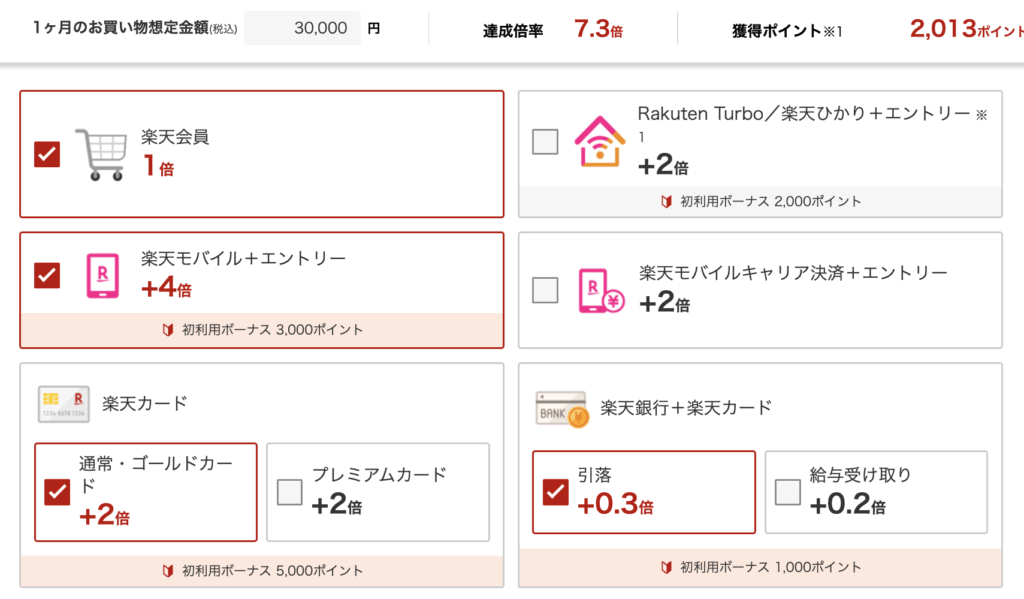Screen dimensions: 1024x599
Task: Click the Rakuten Turbo/楽天ひかり+エントリー label
Action: tap(812, 122)
